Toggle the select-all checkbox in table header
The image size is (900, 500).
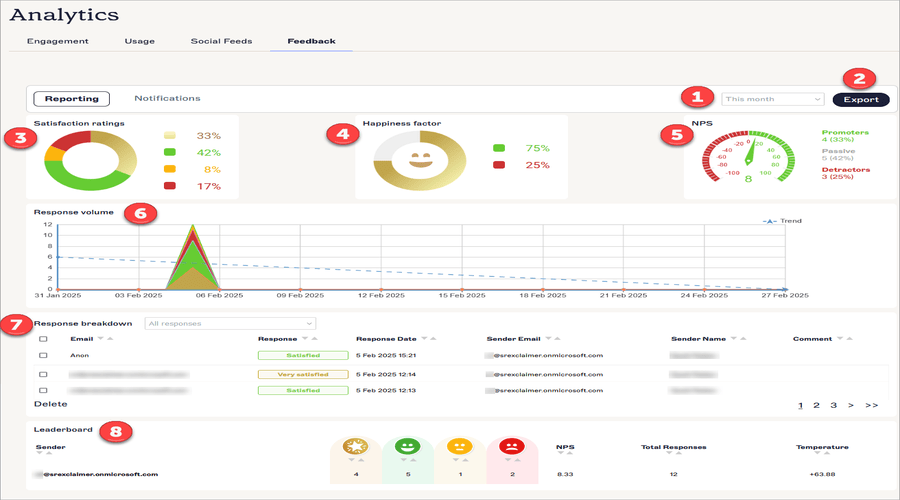(x=43, y=339)
